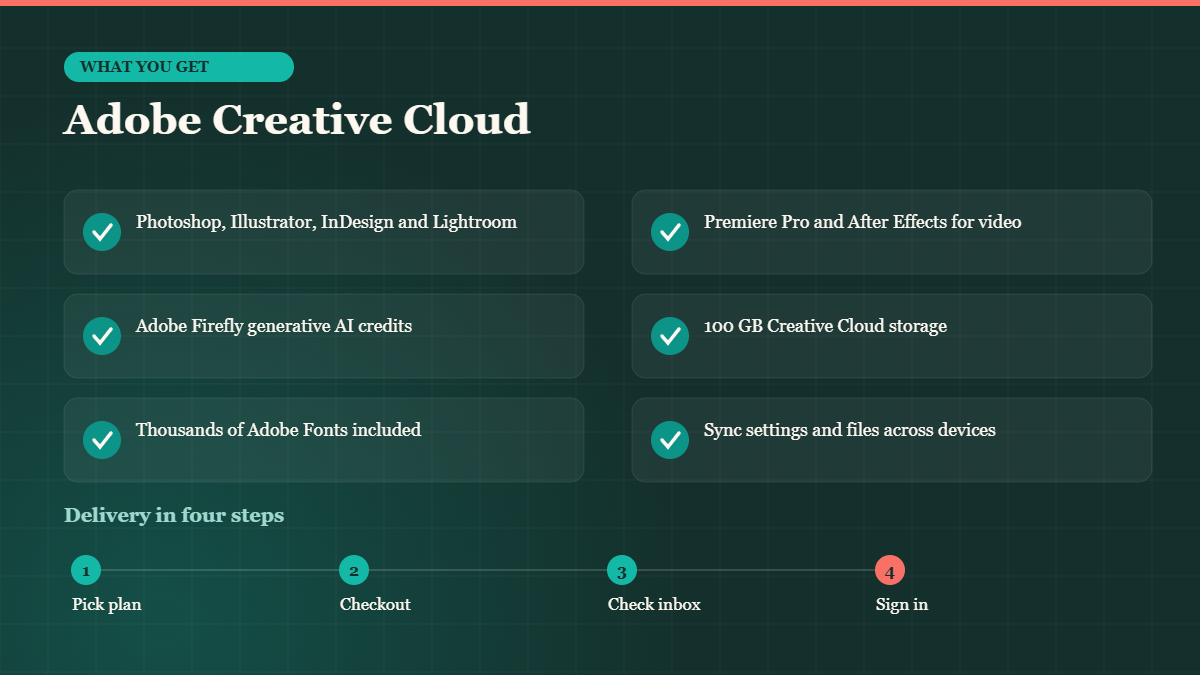This screenshot has width=1200, height=675.
Task: Click the checkmark icon beside Photoshop, Illustrator, InDesign
Action: pos(102,232)
